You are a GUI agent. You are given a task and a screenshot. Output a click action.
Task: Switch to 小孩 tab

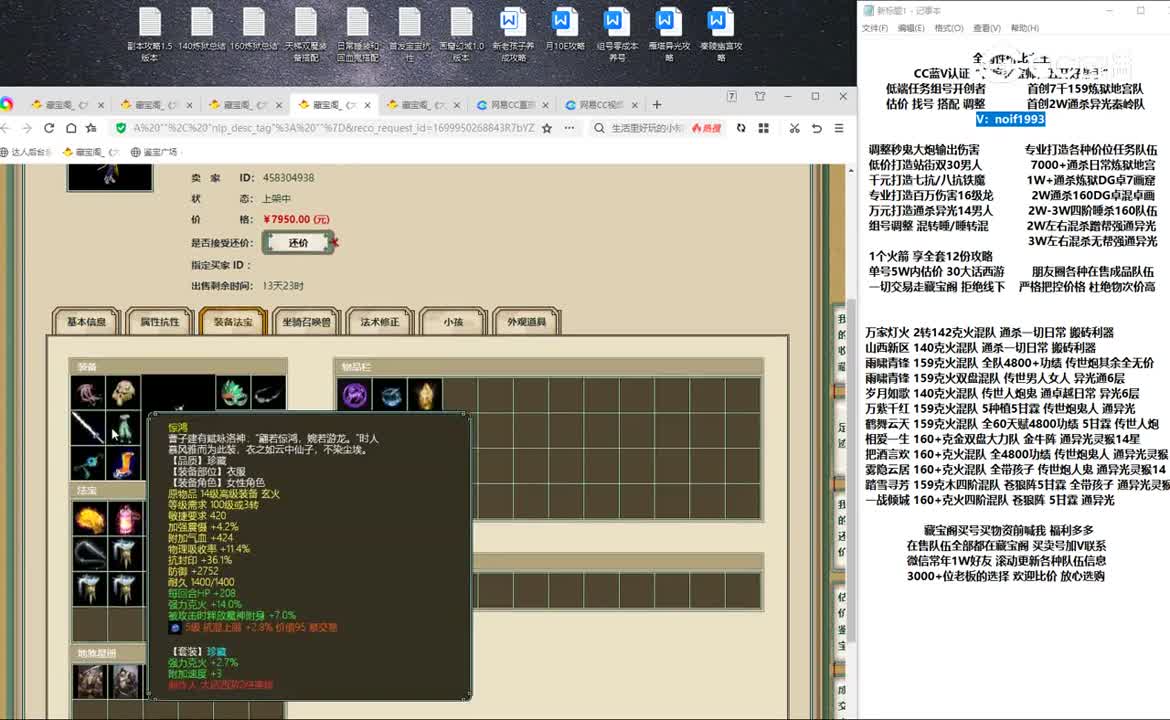point(453,322)
